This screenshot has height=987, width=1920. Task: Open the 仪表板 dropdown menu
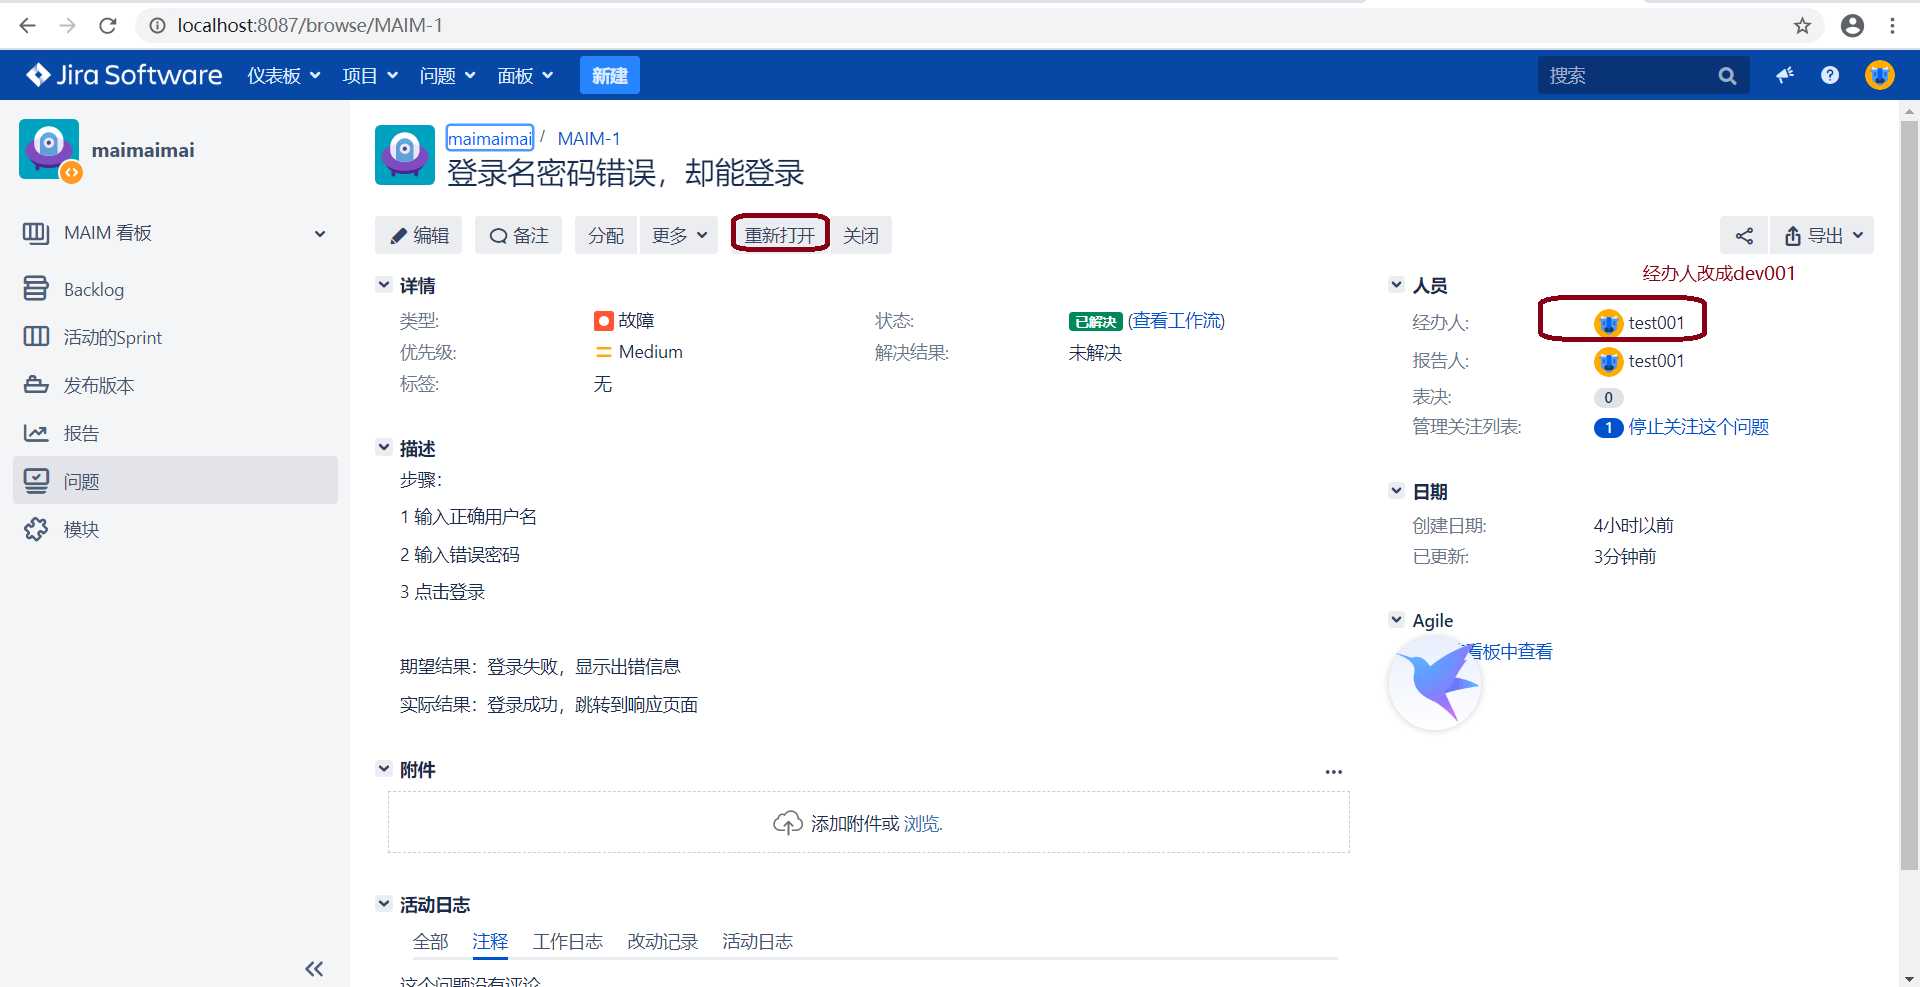pos(284,75)
